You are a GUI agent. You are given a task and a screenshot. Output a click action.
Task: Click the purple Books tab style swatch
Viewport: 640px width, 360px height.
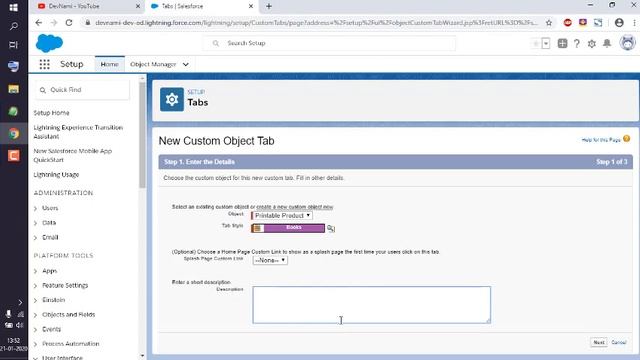288,228
